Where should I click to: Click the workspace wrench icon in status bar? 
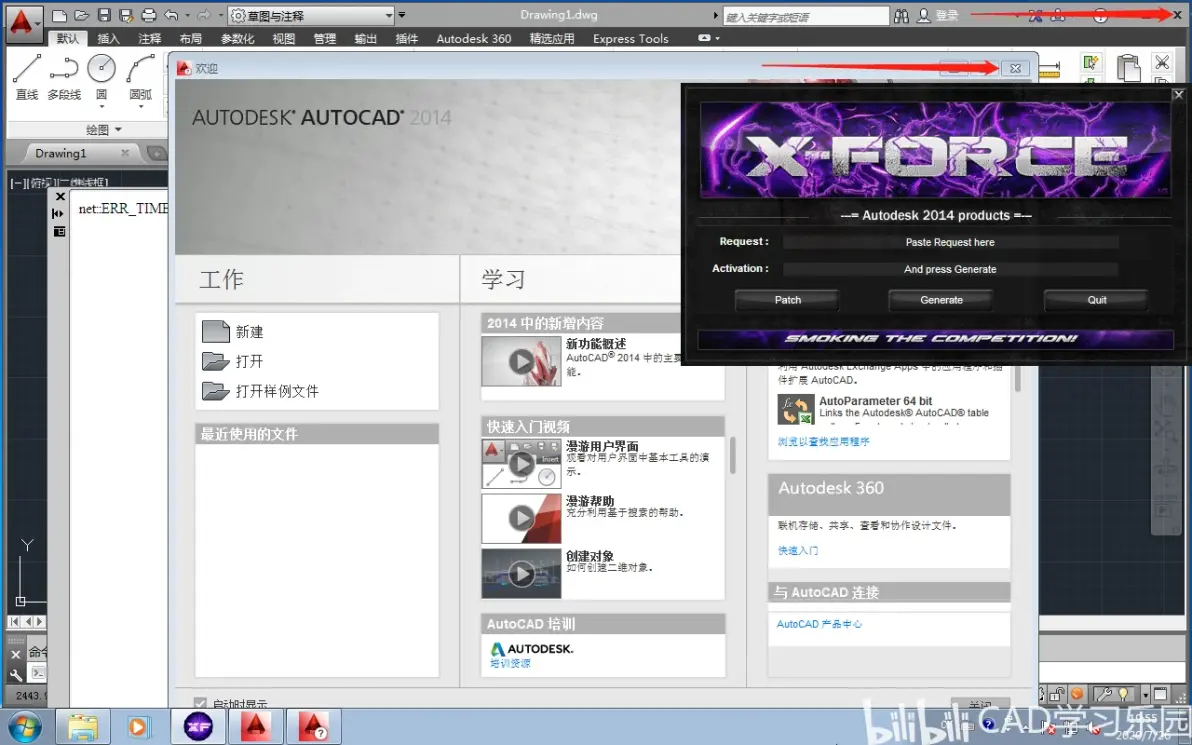click(1103, 693)
